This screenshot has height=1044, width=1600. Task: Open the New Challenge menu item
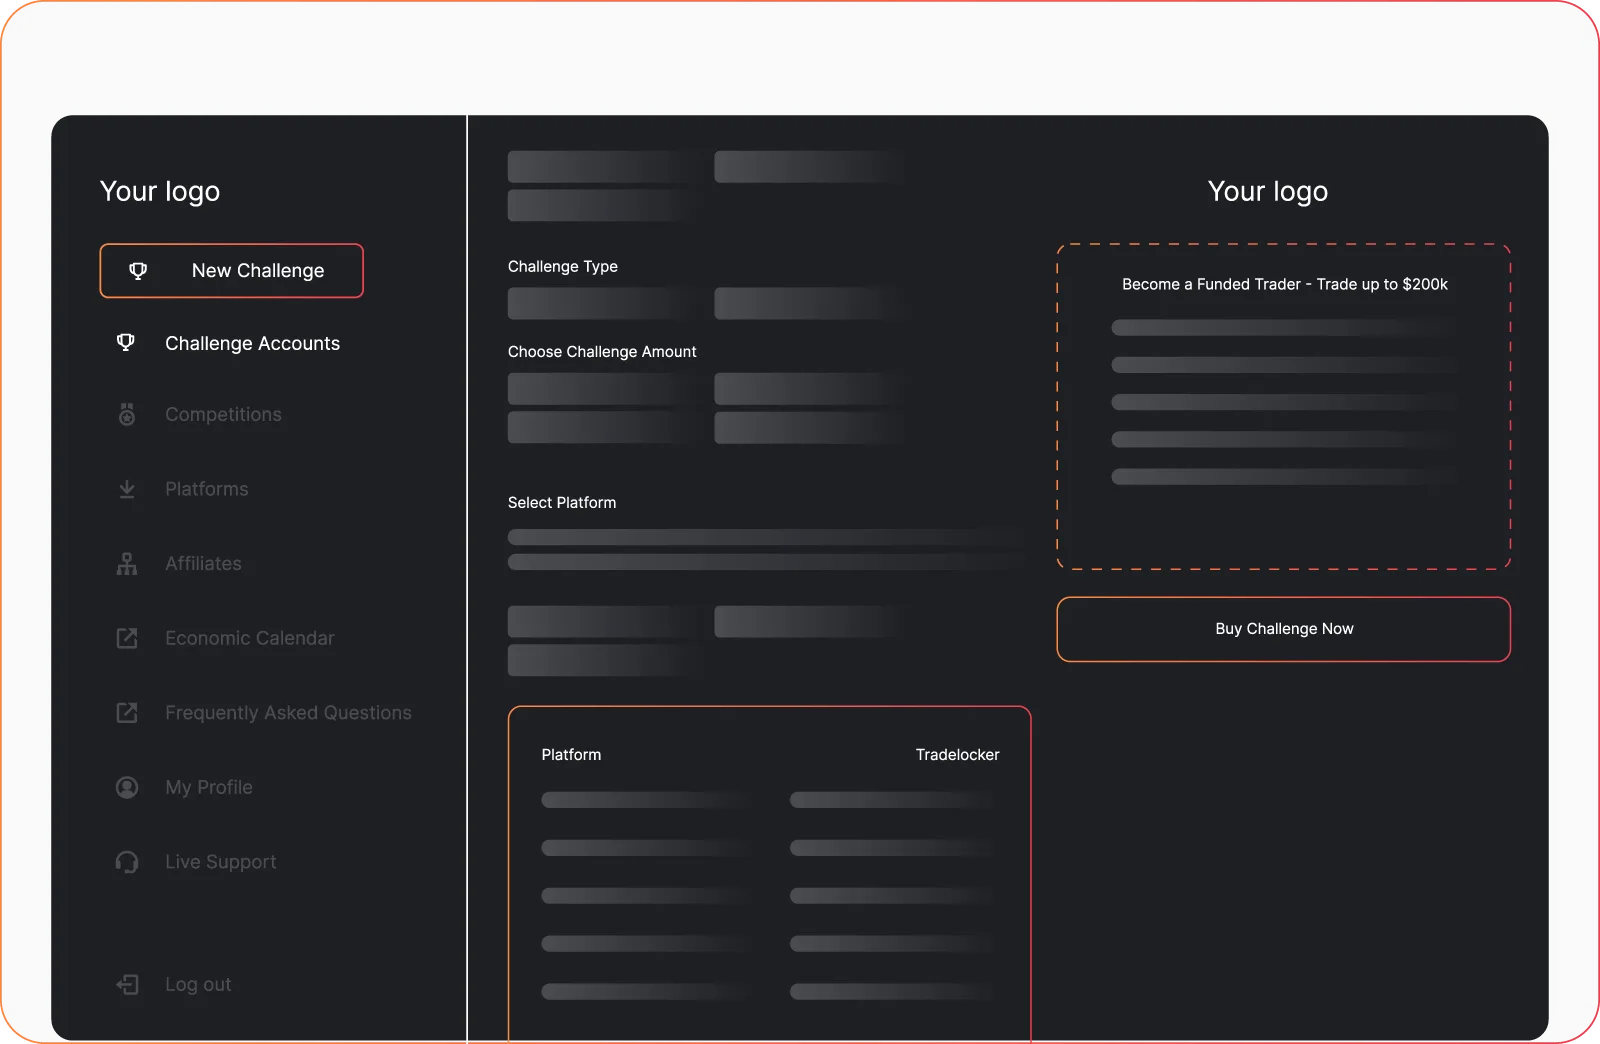[x=257, y=271]
